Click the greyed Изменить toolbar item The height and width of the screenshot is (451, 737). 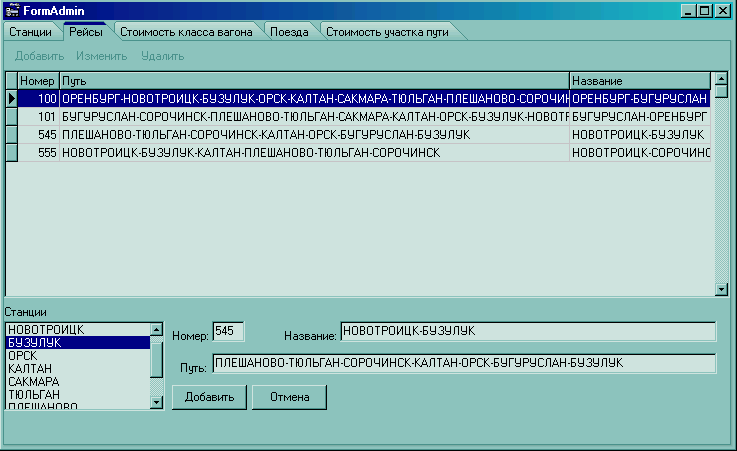(102, 56)
